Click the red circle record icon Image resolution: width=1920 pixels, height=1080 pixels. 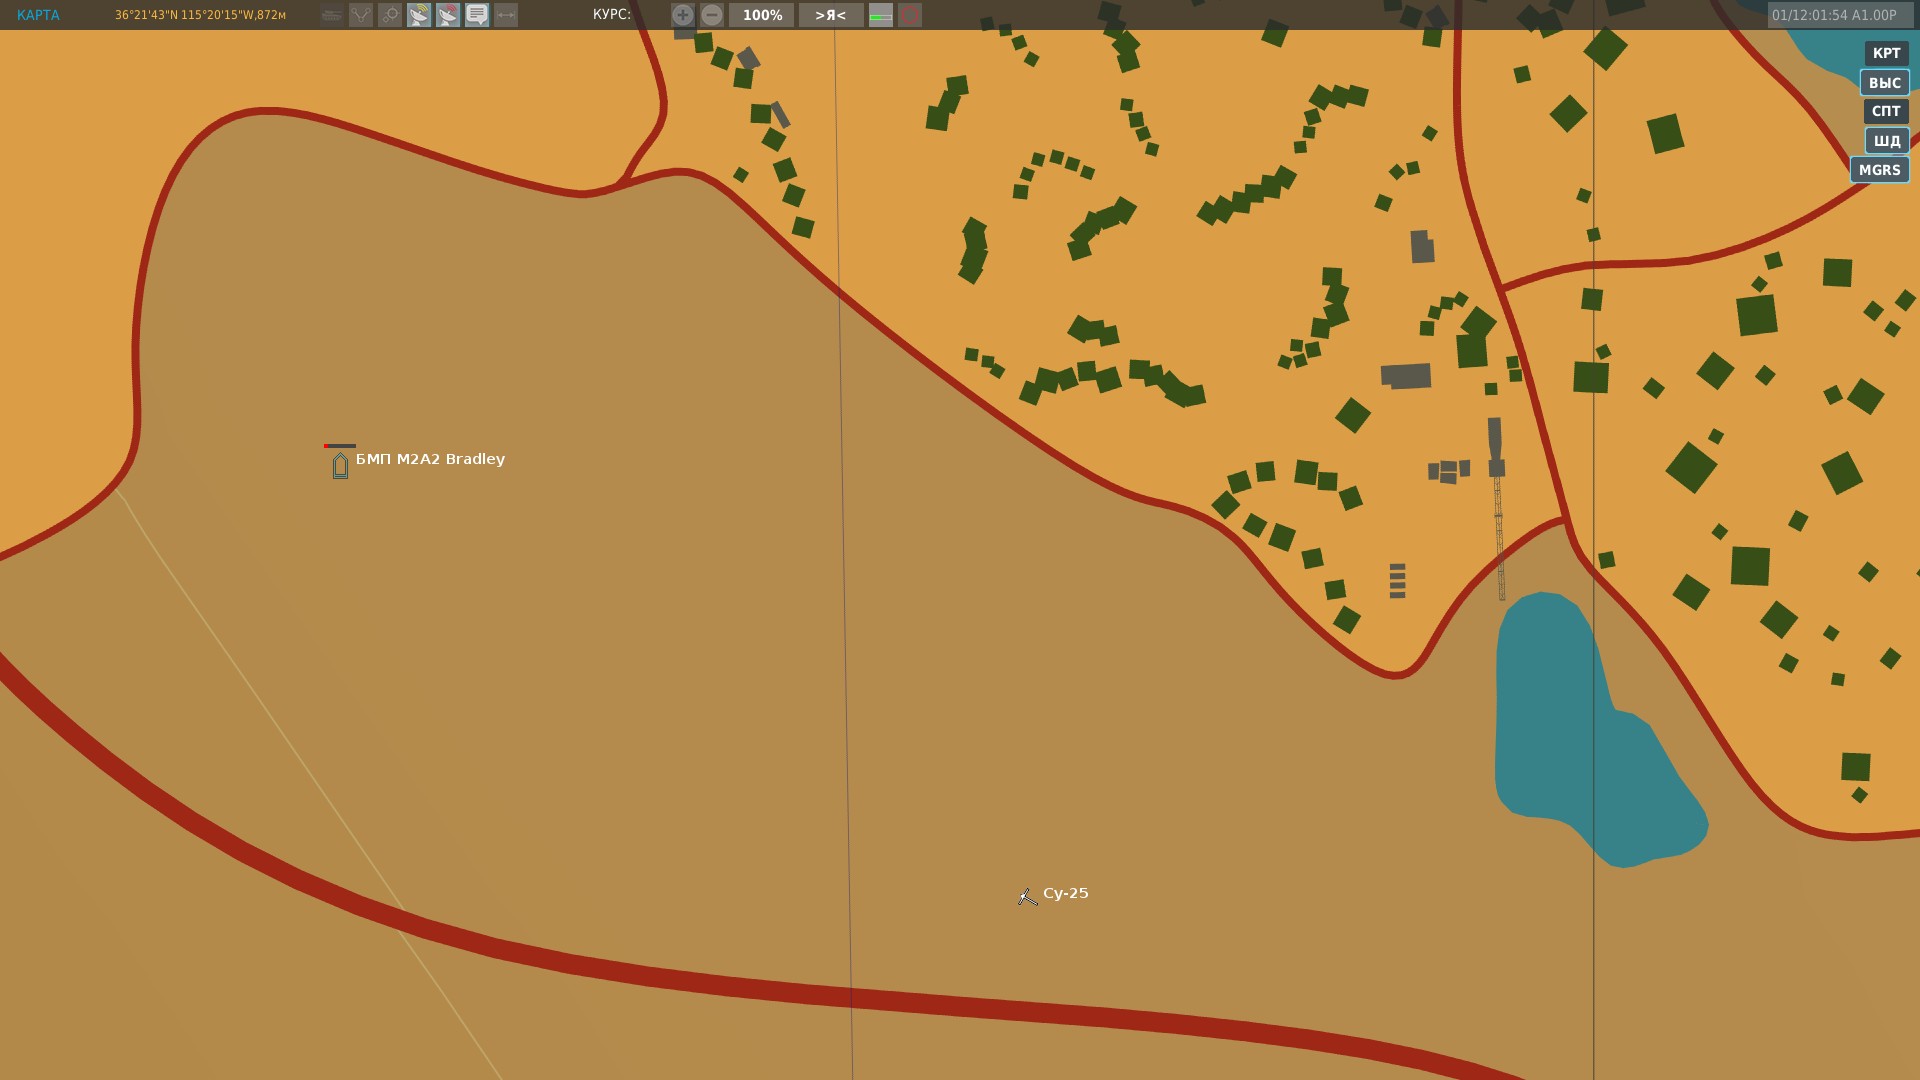coord(910,15)
